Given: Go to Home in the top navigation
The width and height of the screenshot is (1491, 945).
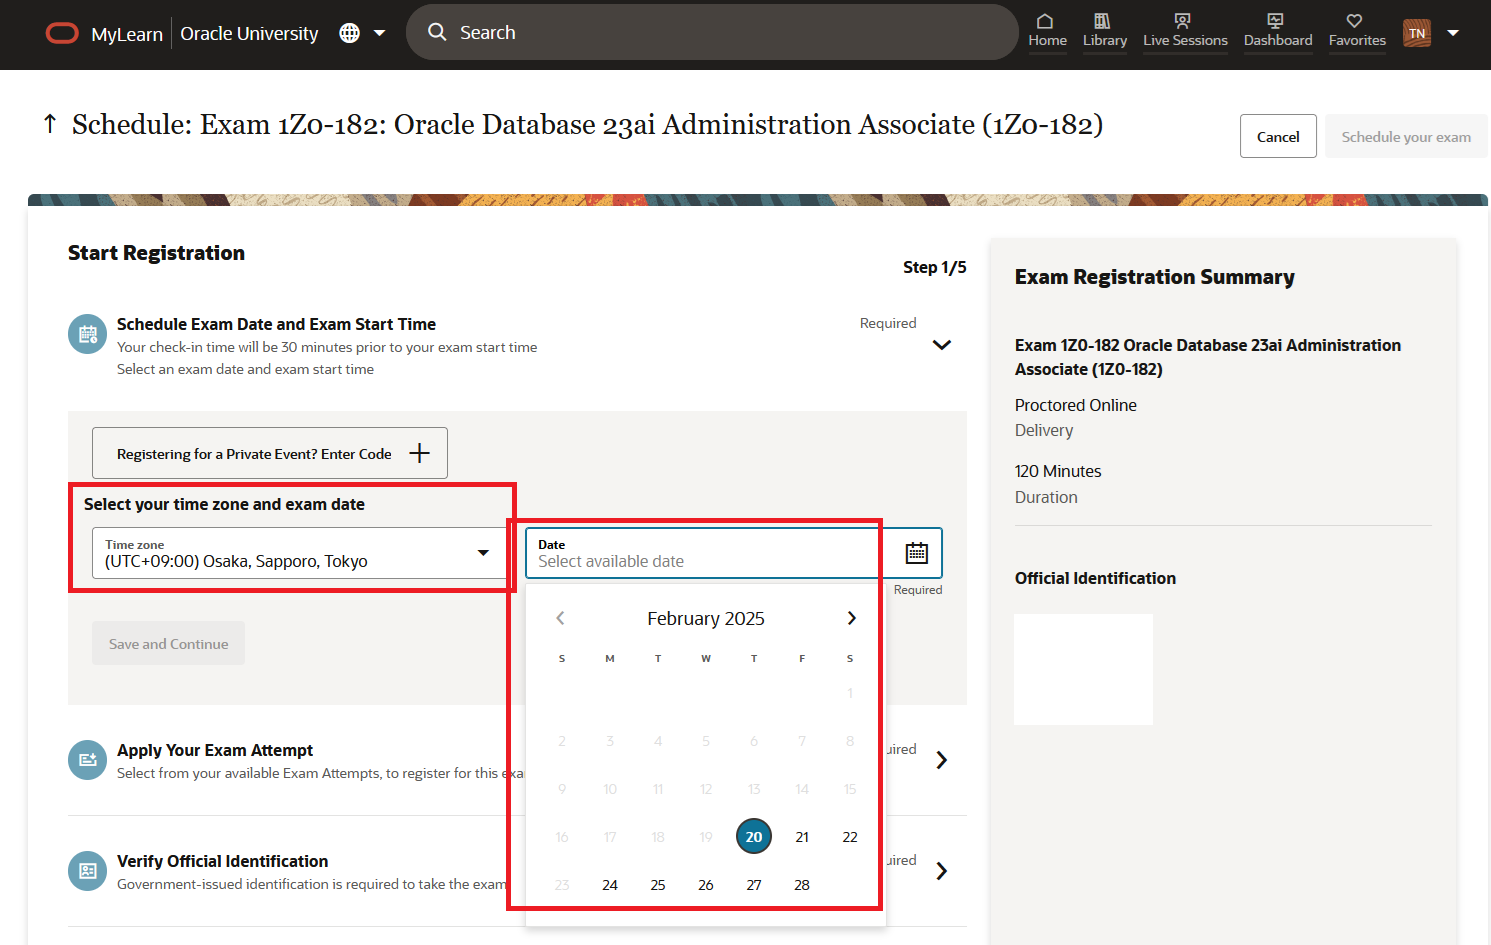Looking at the screenshot, I should (x=1047, y=31).
